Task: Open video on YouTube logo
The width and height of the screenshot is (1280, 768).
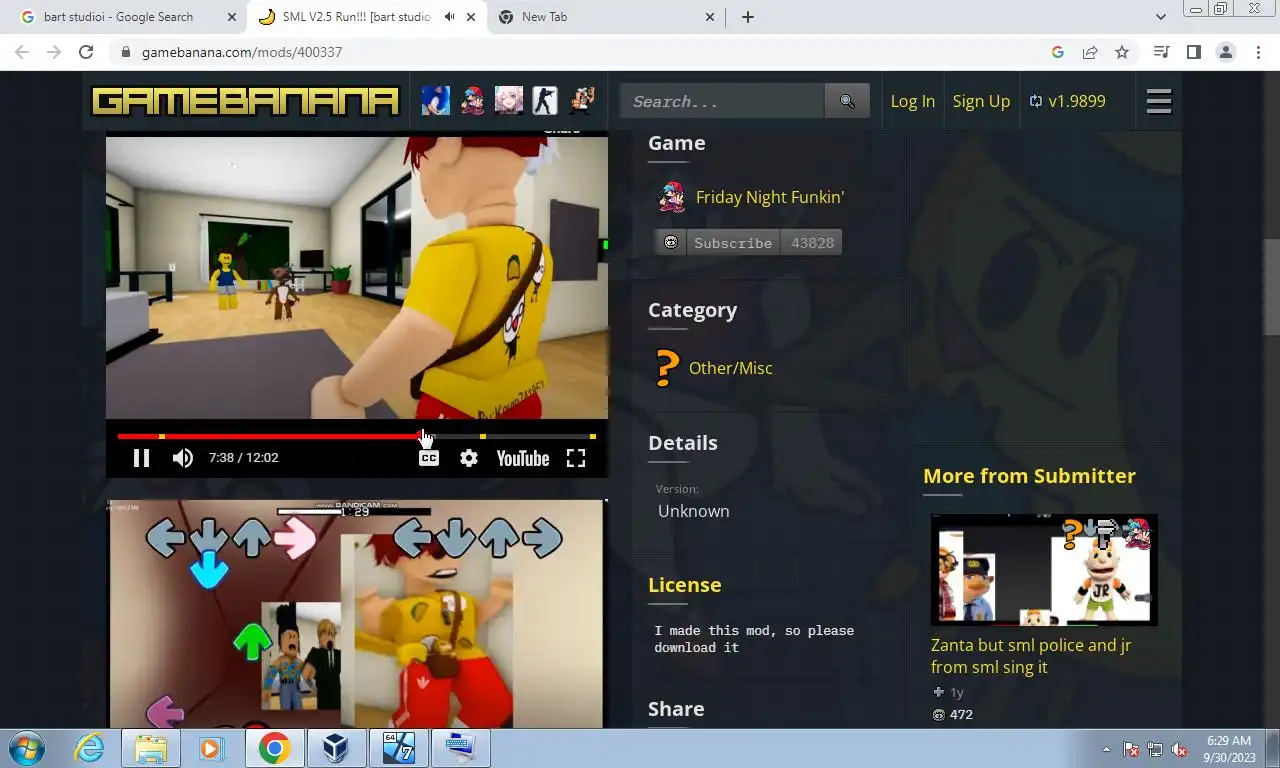Action: [x=522, y=458]
